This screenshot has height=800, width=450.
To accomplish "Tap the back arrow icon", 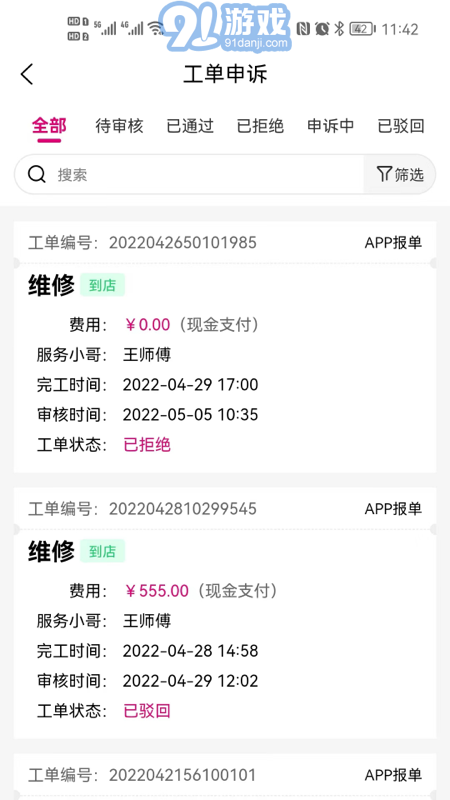I will click(x=27, y=74).
